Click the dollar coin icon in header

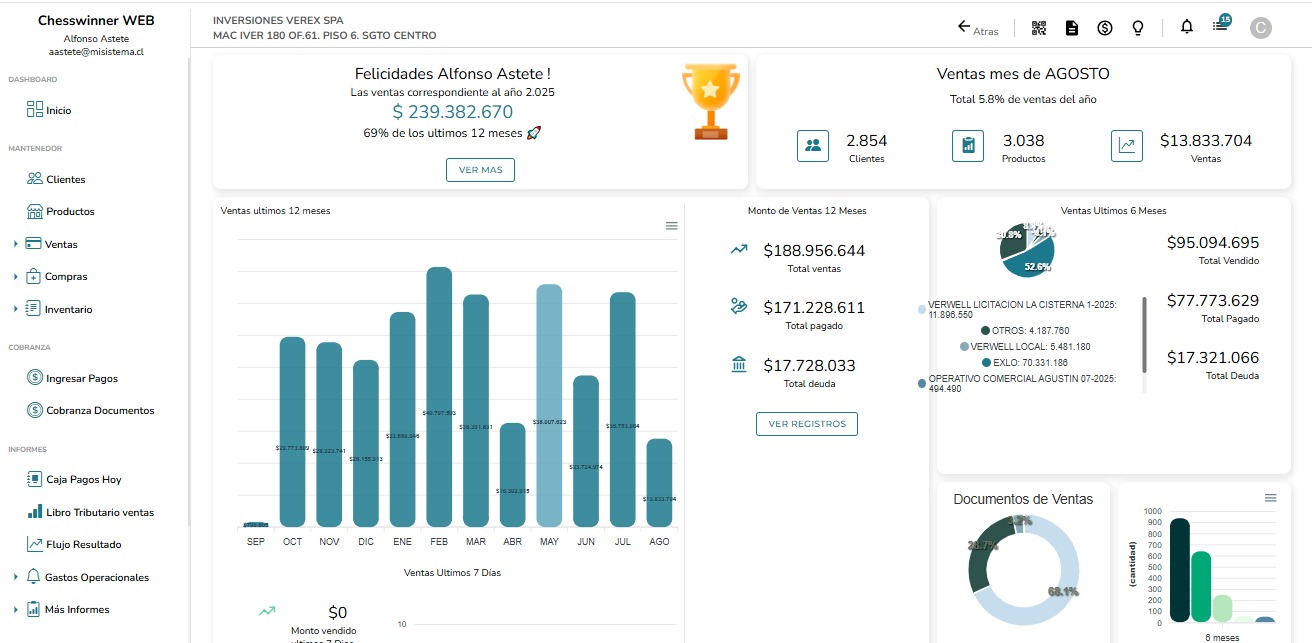(1105, 28)
